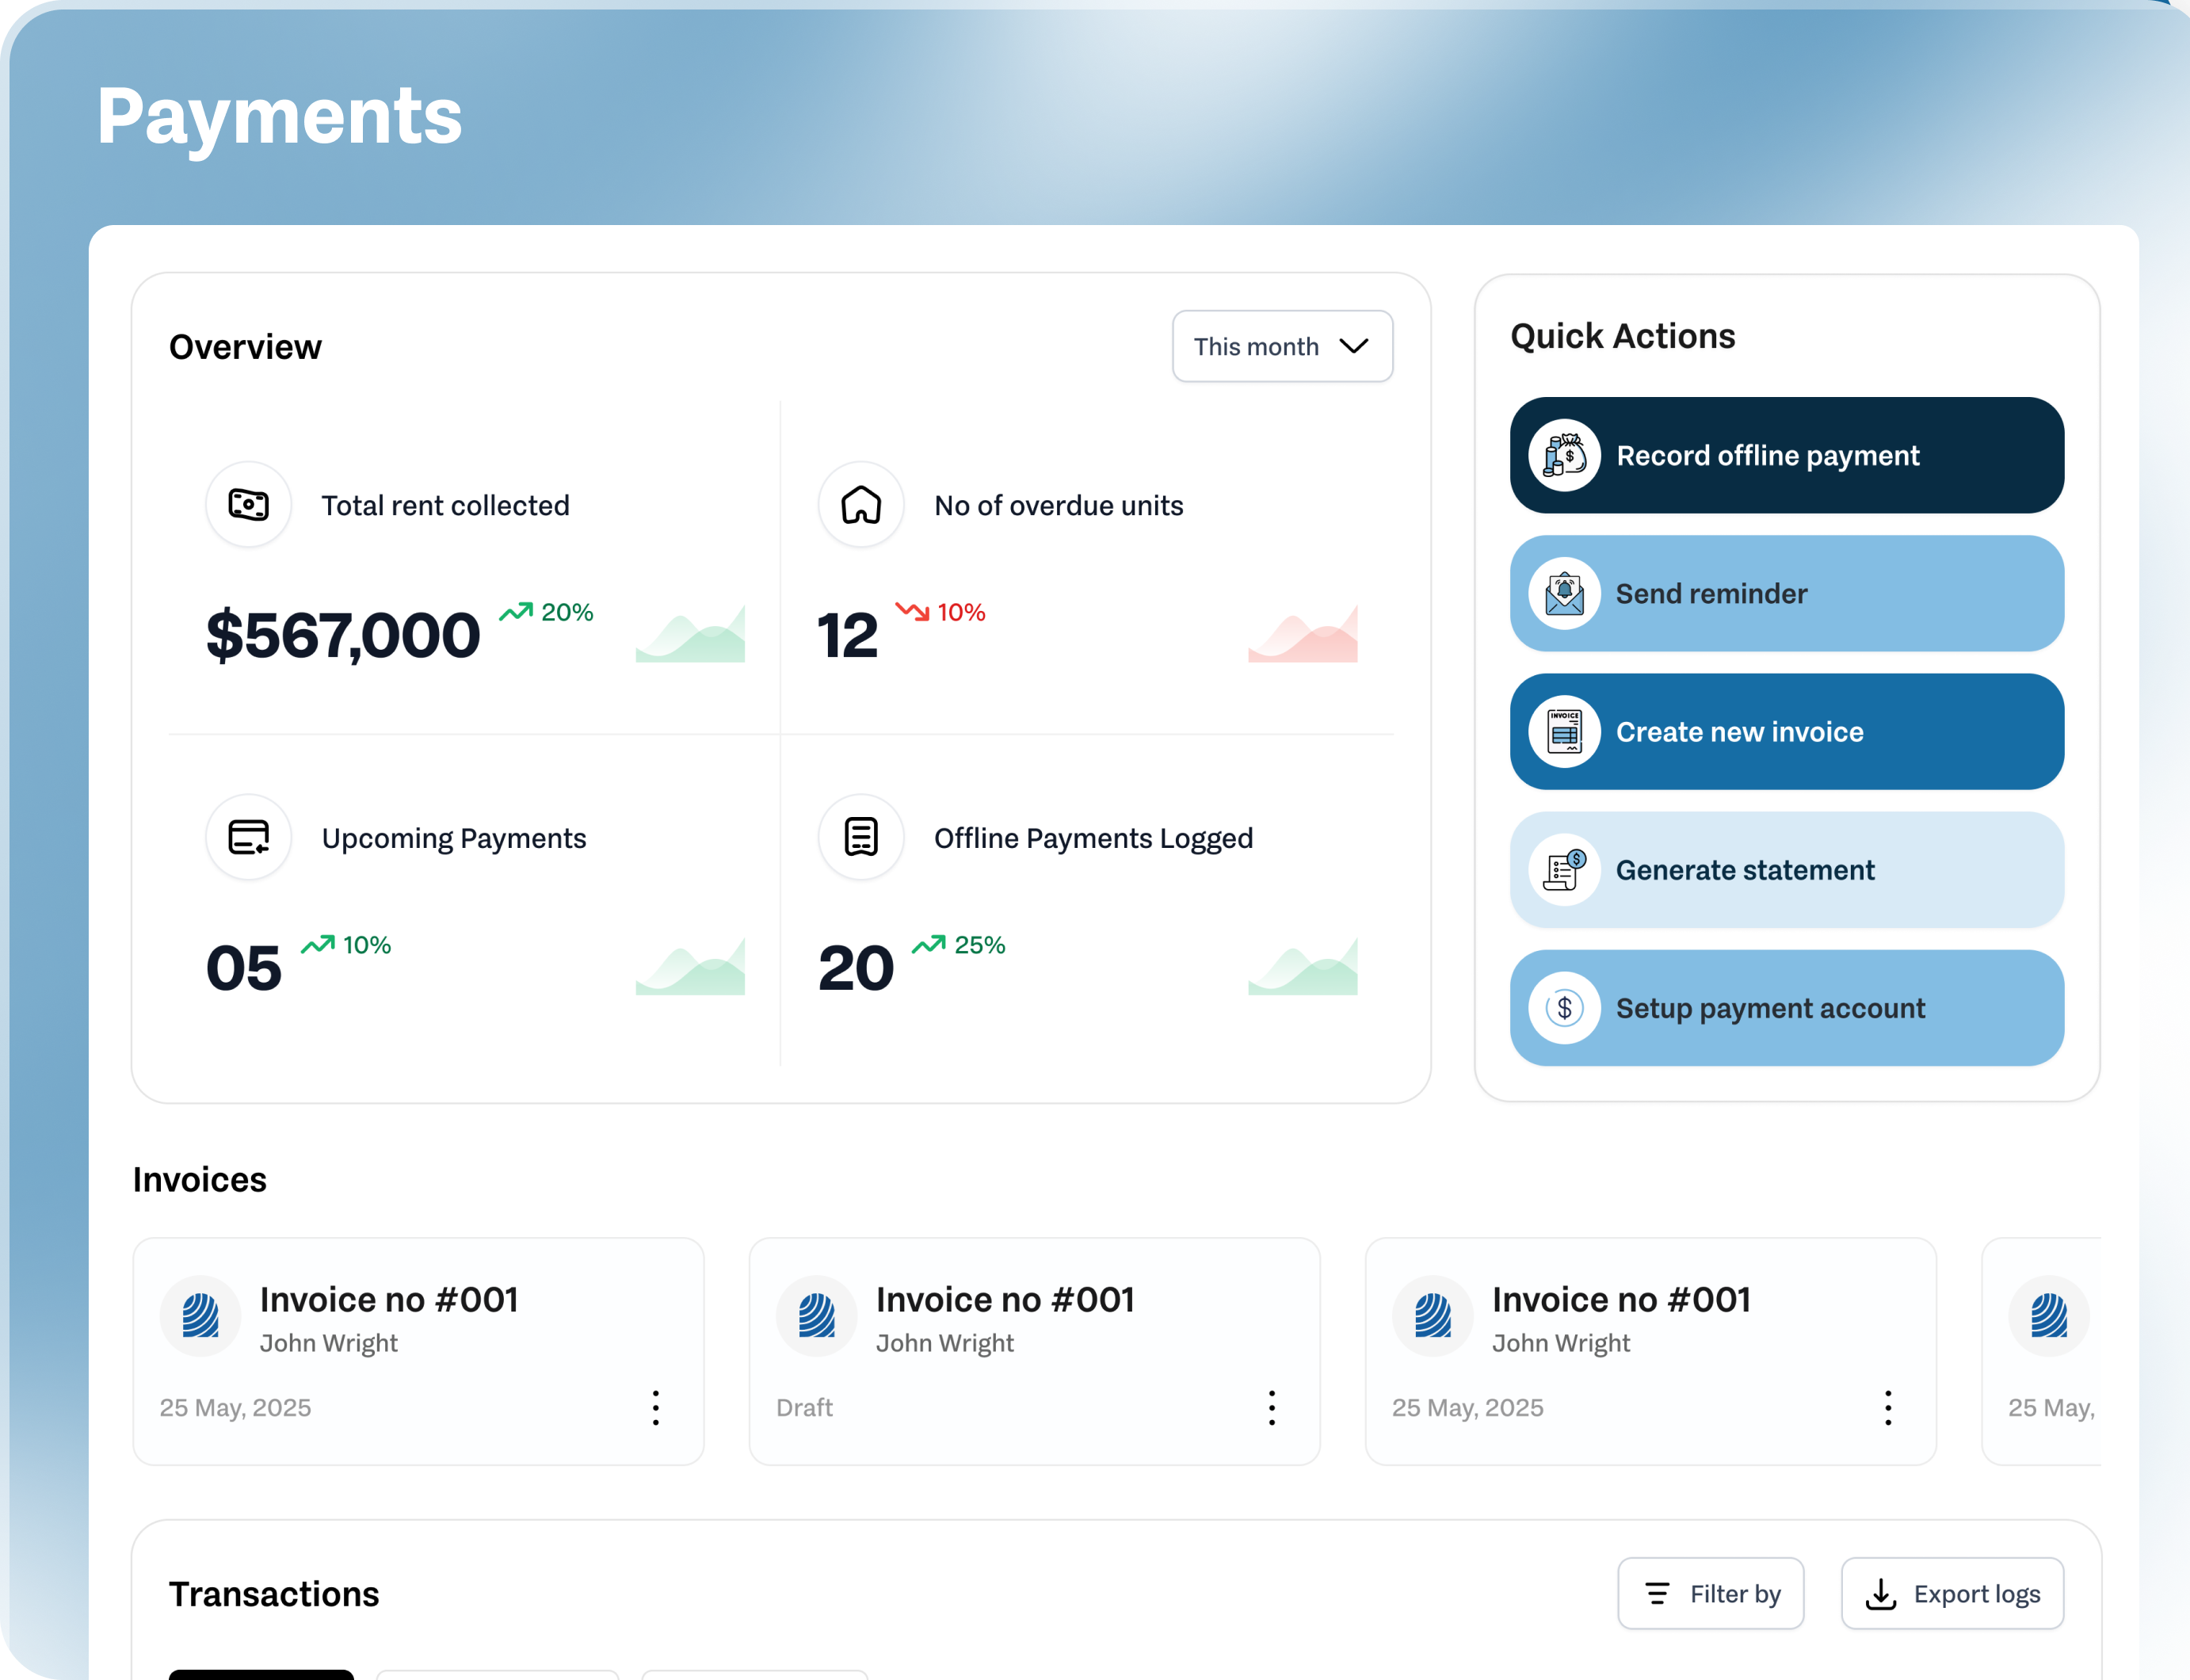Click the house icon beside No of overdue units
Image resolution: width=2190 pixels, height=1680 pixels.
tap(861, 504)
